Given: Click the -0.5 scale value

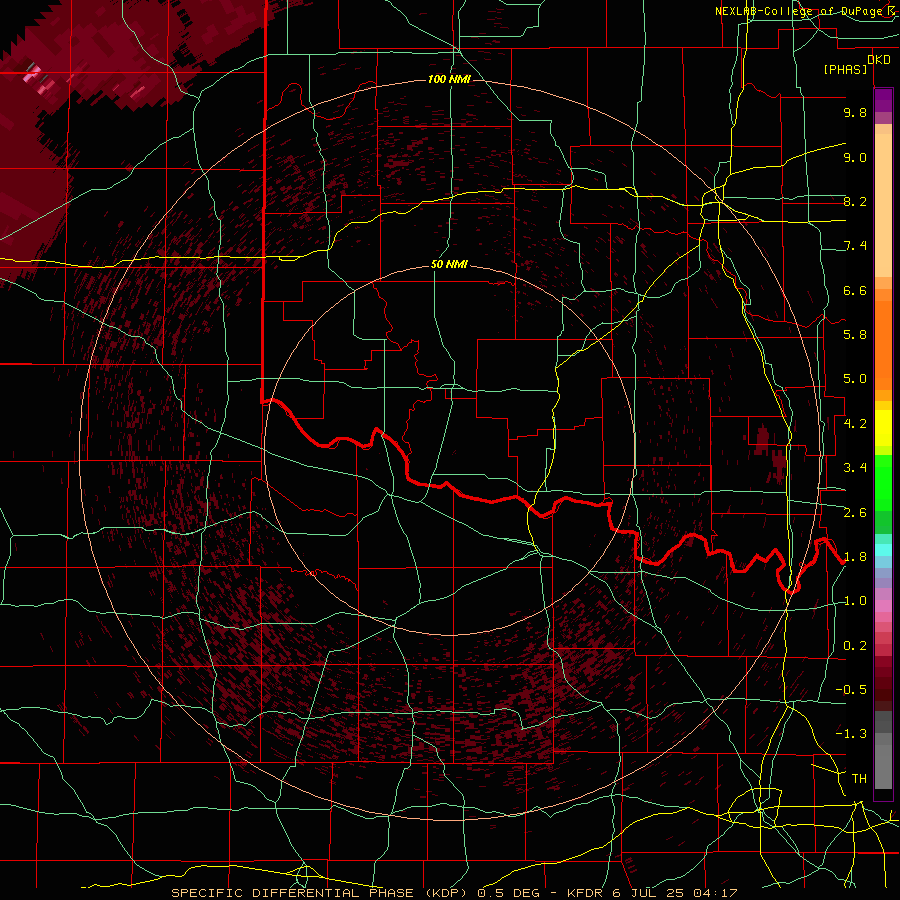Looking at the screenshot, I should point(851,690).
